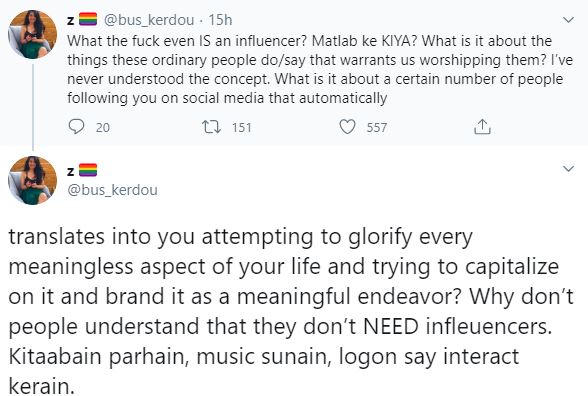588x396 pixels.
Task: Like the tweet with the heart icon
Action: (347, 127)
